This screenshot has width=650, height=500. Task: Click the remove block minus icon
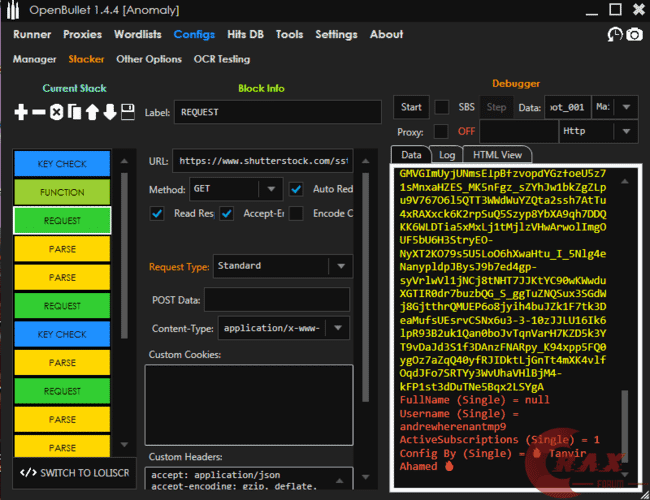pyautogui.click(x=39, y=113)
